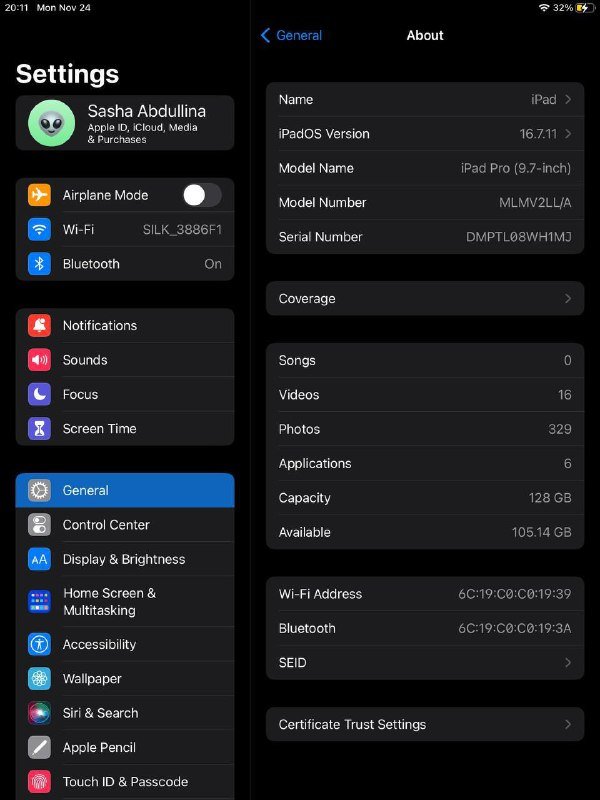This screenshot has width=600, height=800.
Task: Tap the Bluetooth settings icon in sidebar
Action: point(39,264)
